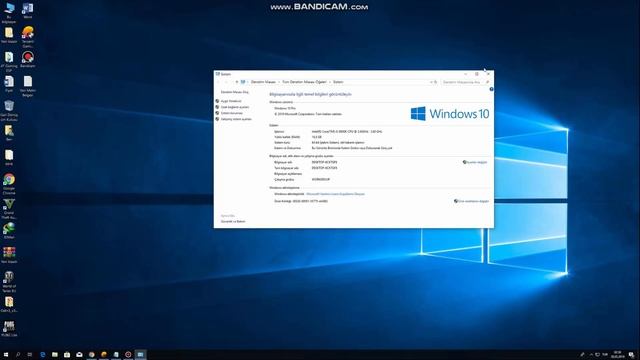The image size is (640, 360).
Task: Open the Mail app from the taskbar
Action: (x=79, y=355)
